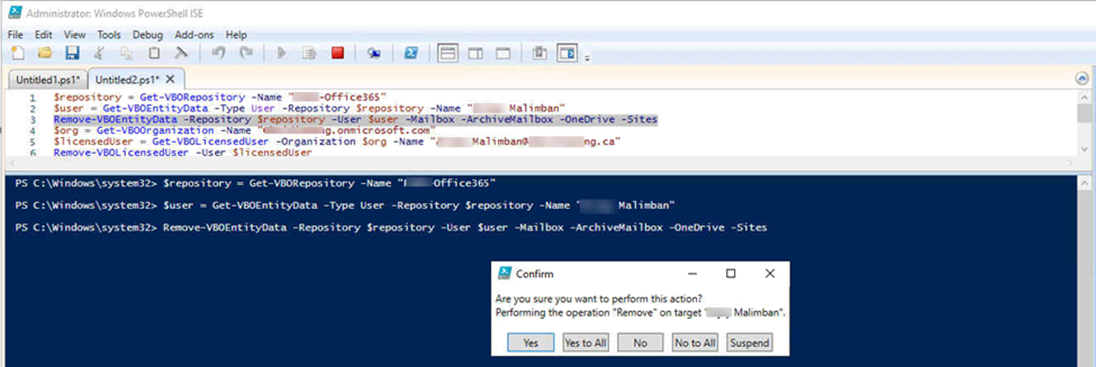The width and height of the screenshot is (1096, 367).
Task: Run Script with the green play icon
Action: click(x=282, y=53)
